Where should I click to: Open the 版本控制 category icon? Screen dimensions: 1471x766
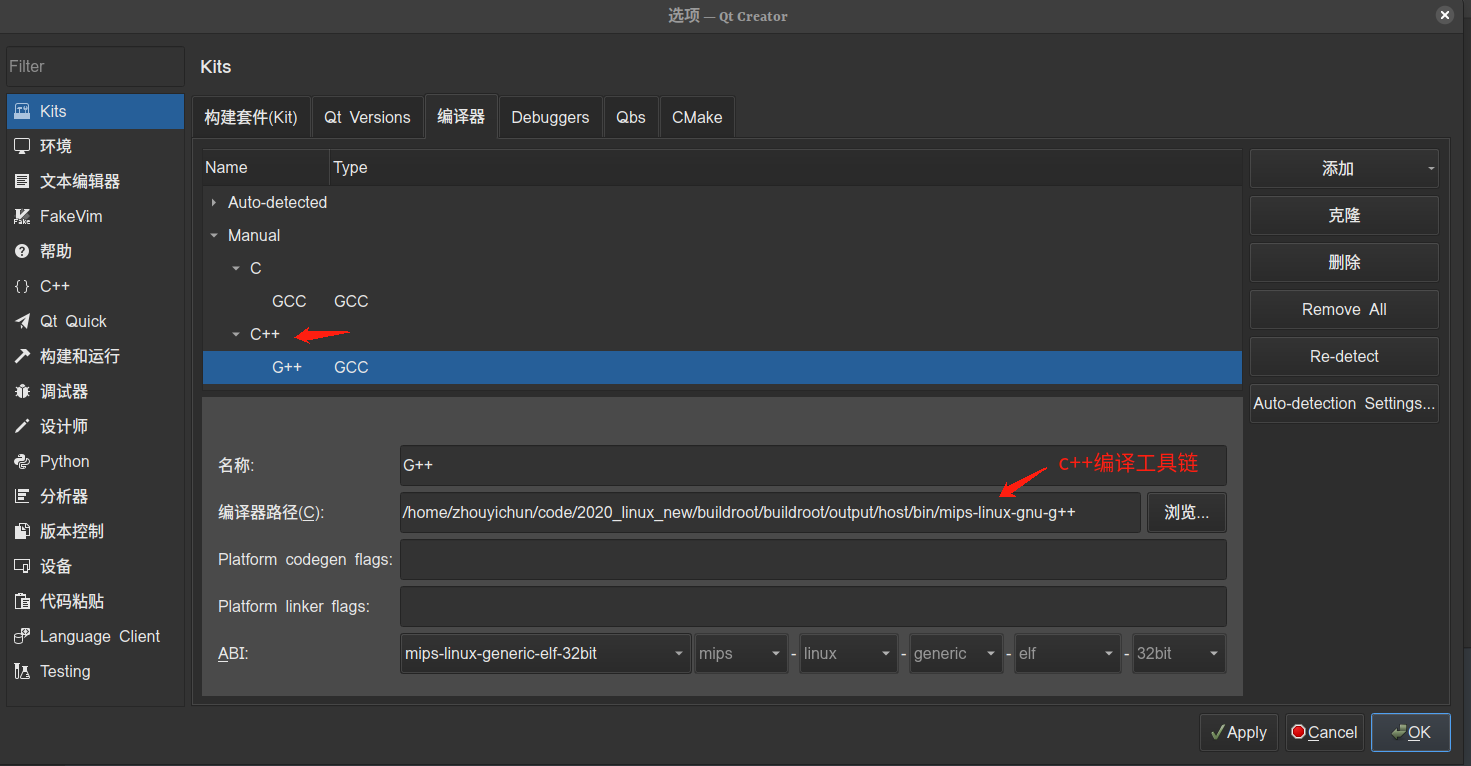[x=22, y=531]
